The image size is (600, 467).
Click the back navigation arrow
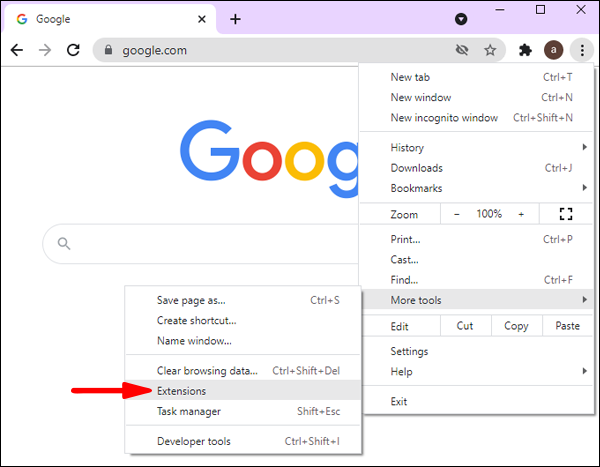click(x=17, y=50)
